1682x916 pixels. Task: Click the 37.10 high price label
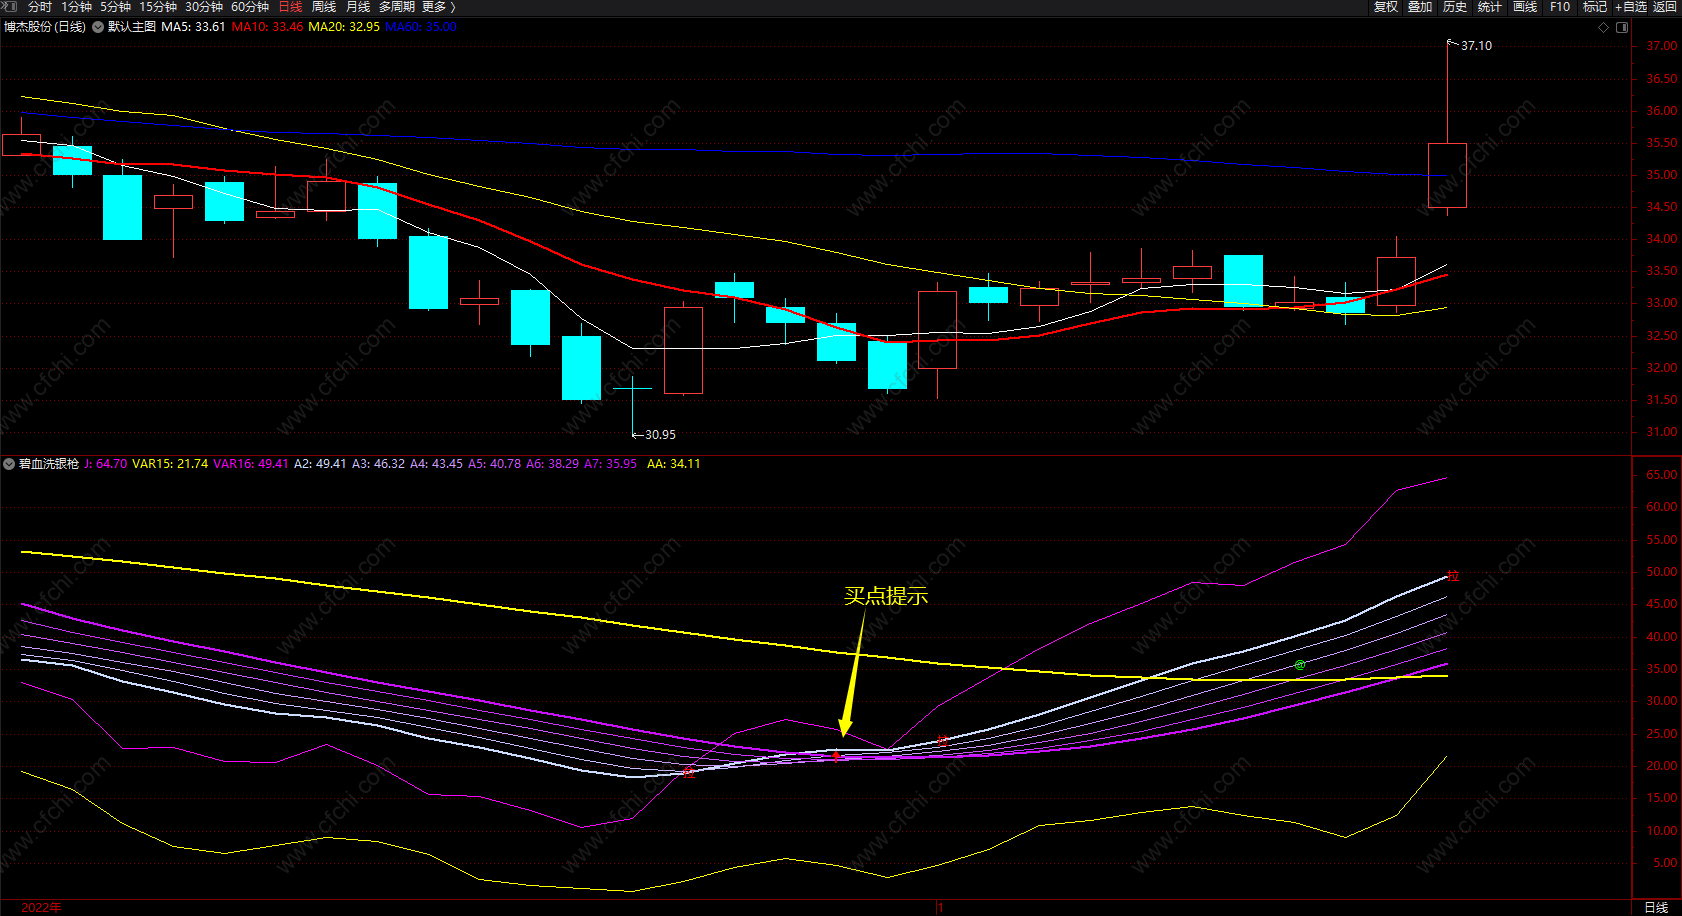point(1476,46)
